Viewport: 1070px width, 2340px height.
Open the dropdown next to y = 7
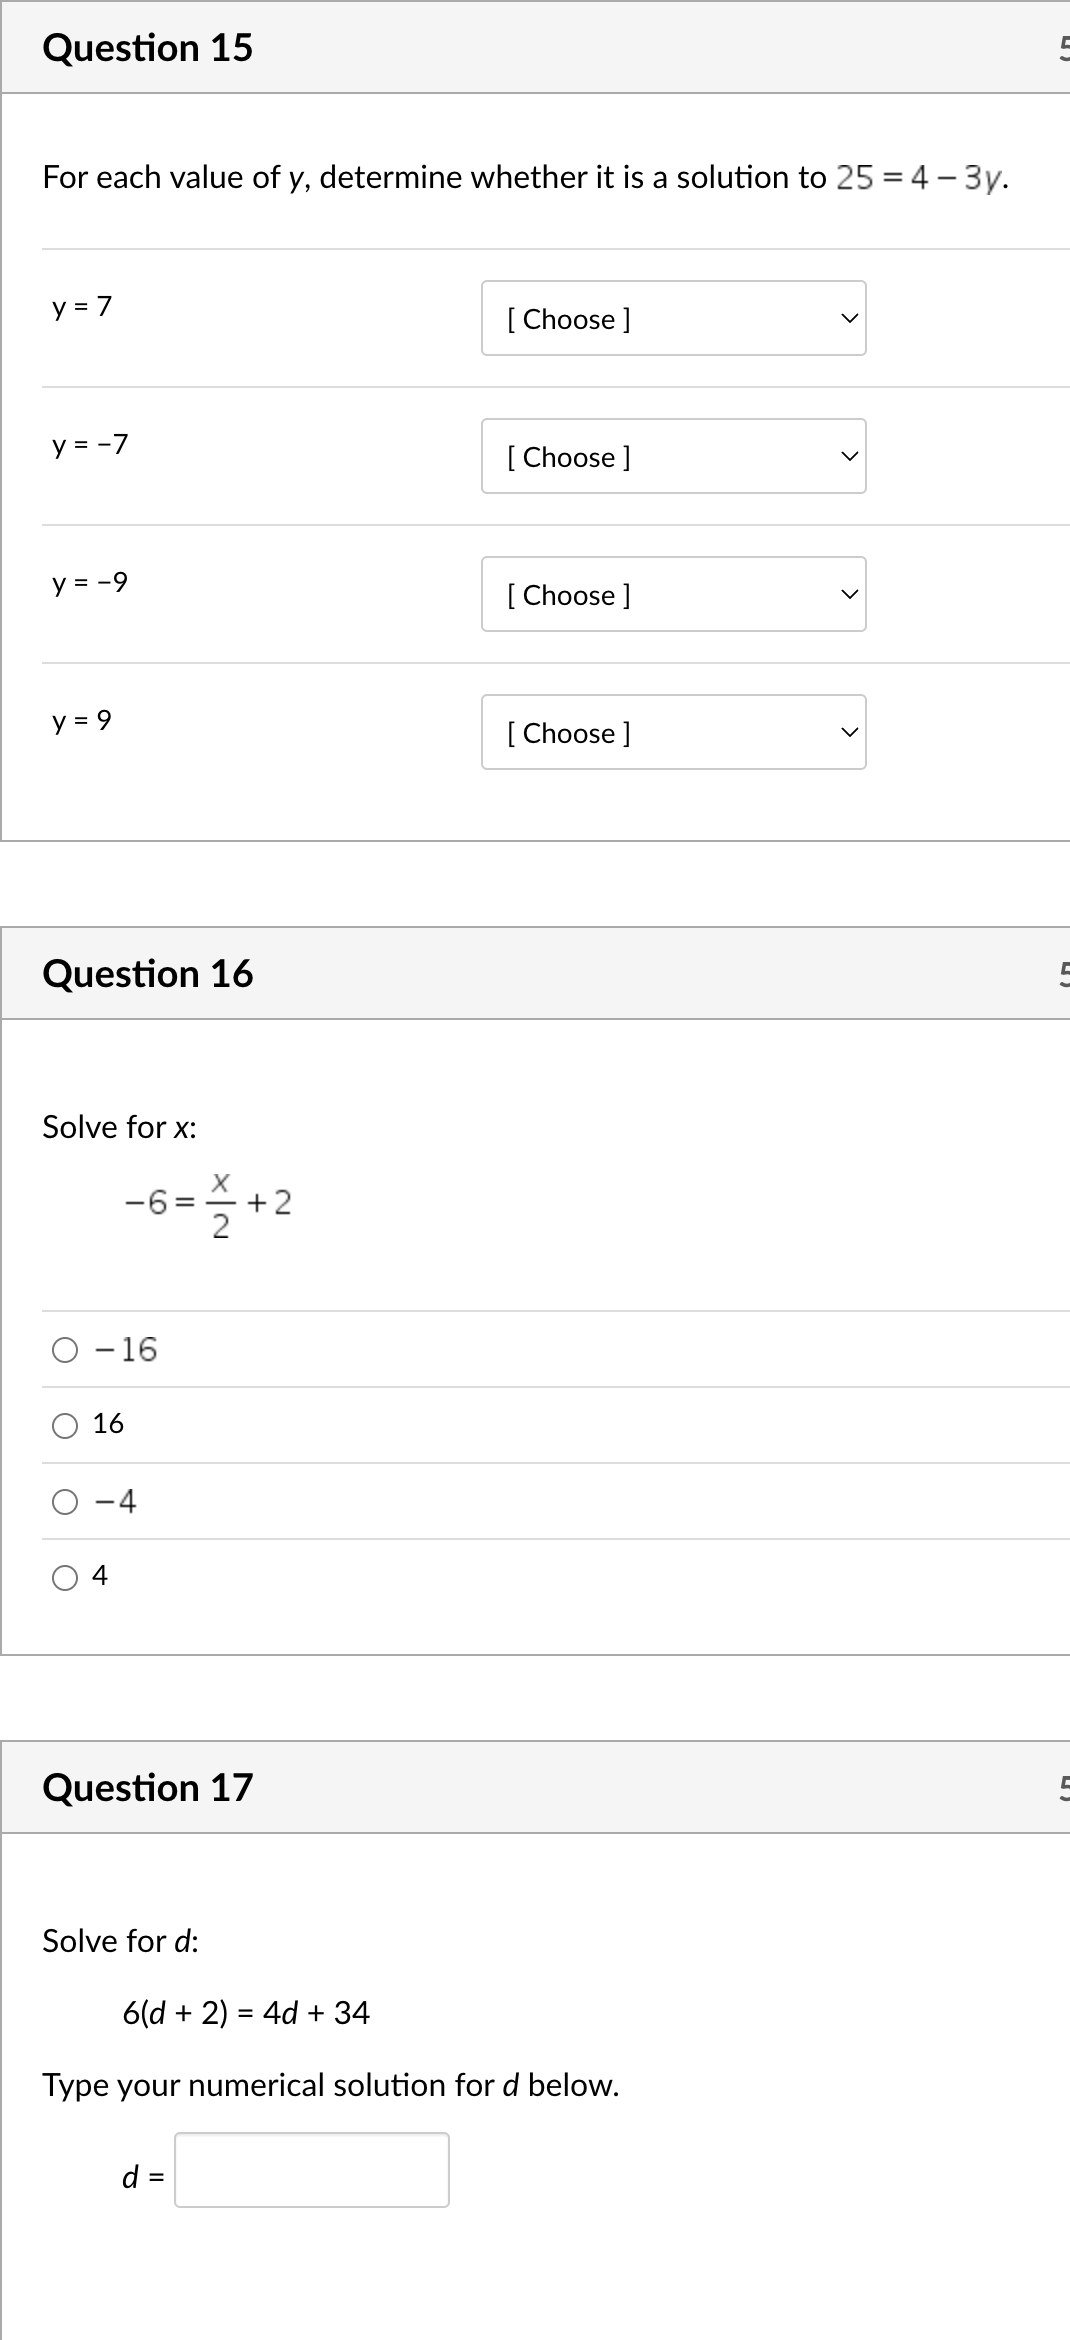click(673, 318)
